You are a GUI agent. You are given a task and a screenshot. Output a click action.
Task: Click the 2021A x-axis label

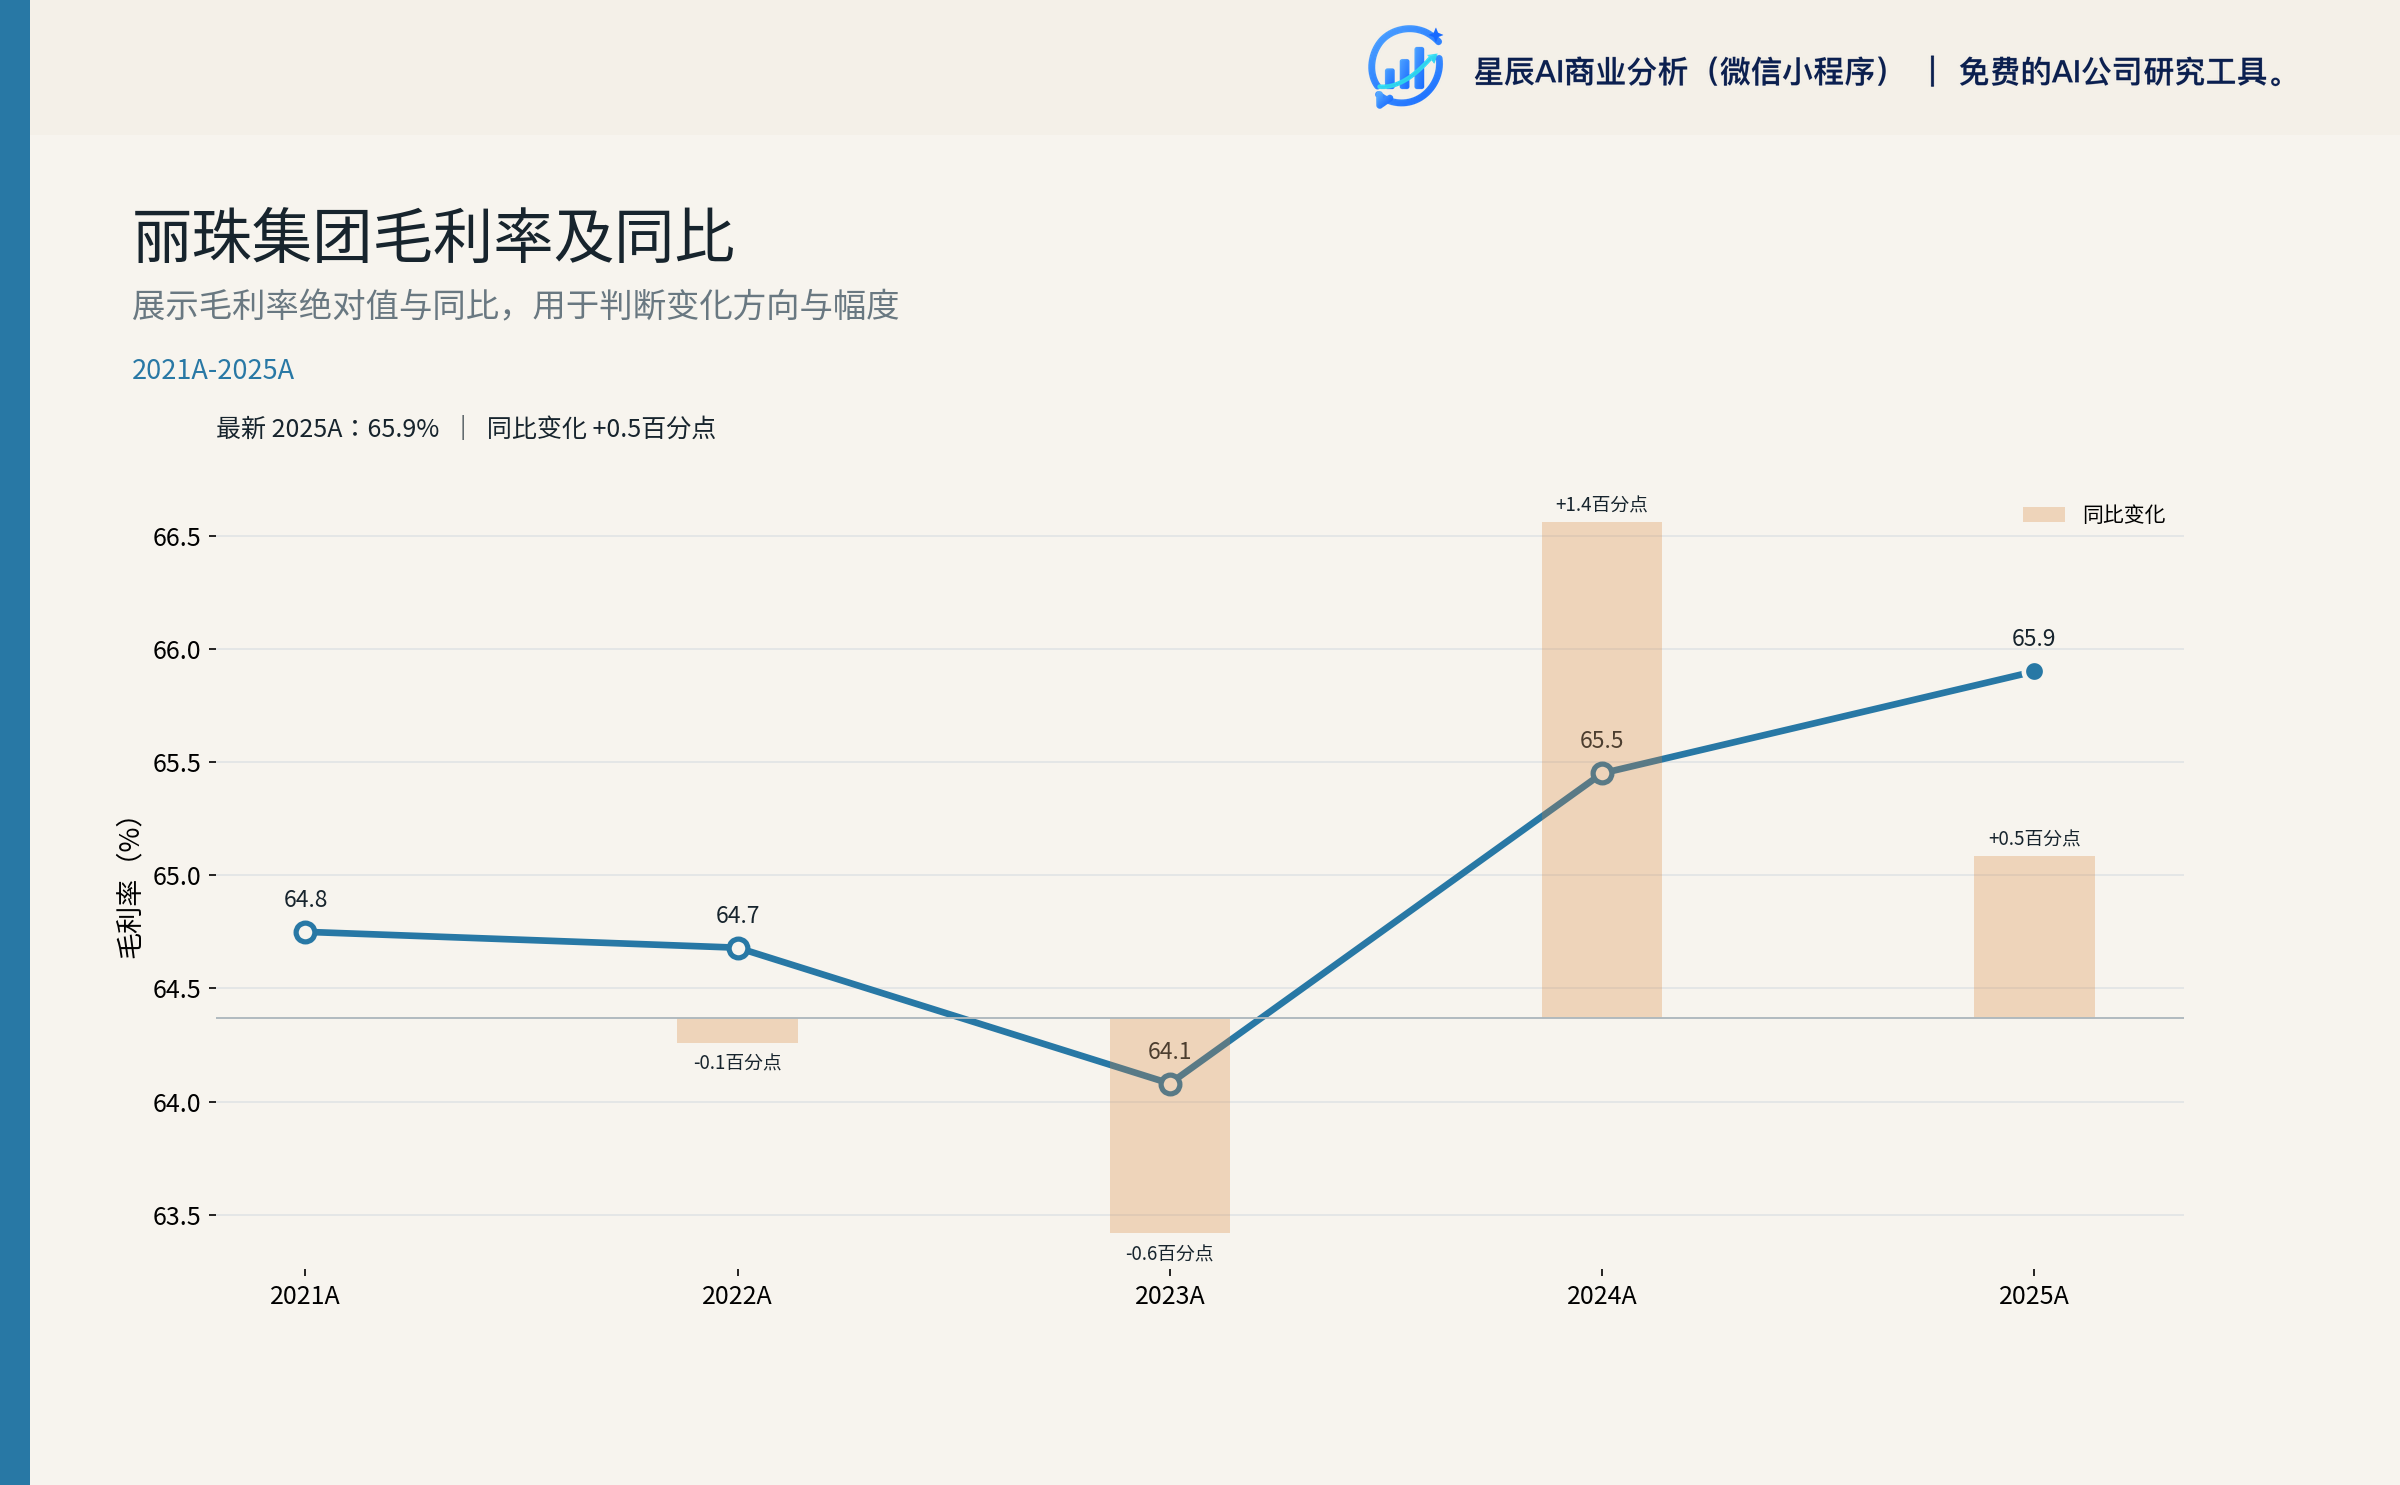[305, 1295]
